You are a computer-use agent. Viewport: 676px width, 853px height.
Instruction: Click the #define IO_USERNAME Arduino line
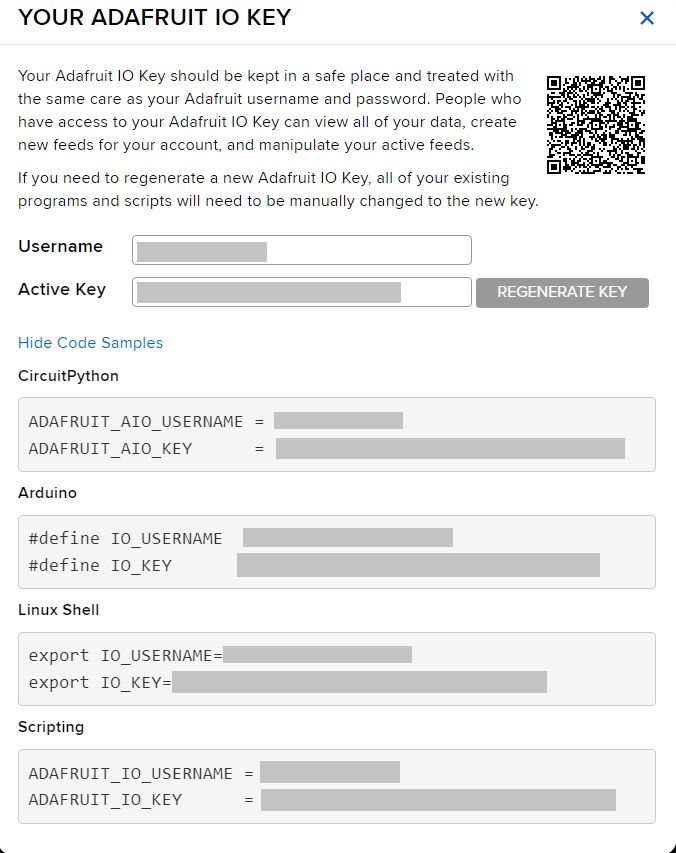coord(125,538)
